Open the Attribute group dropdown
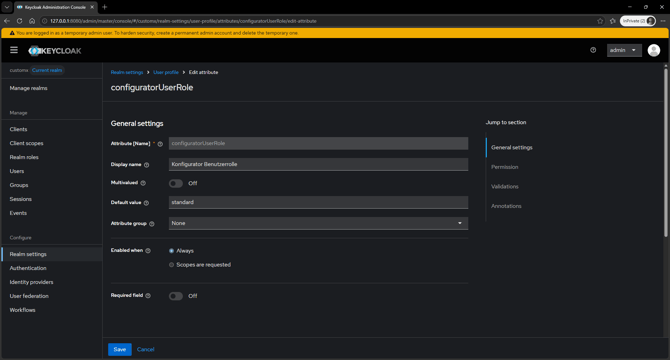 318,223
